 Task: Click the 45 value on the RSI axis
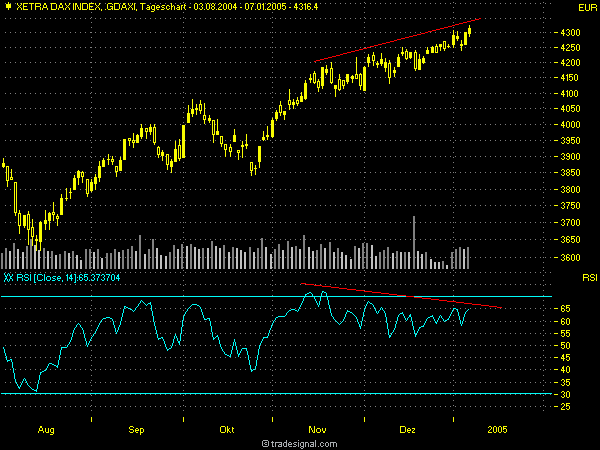pos(565,358)
